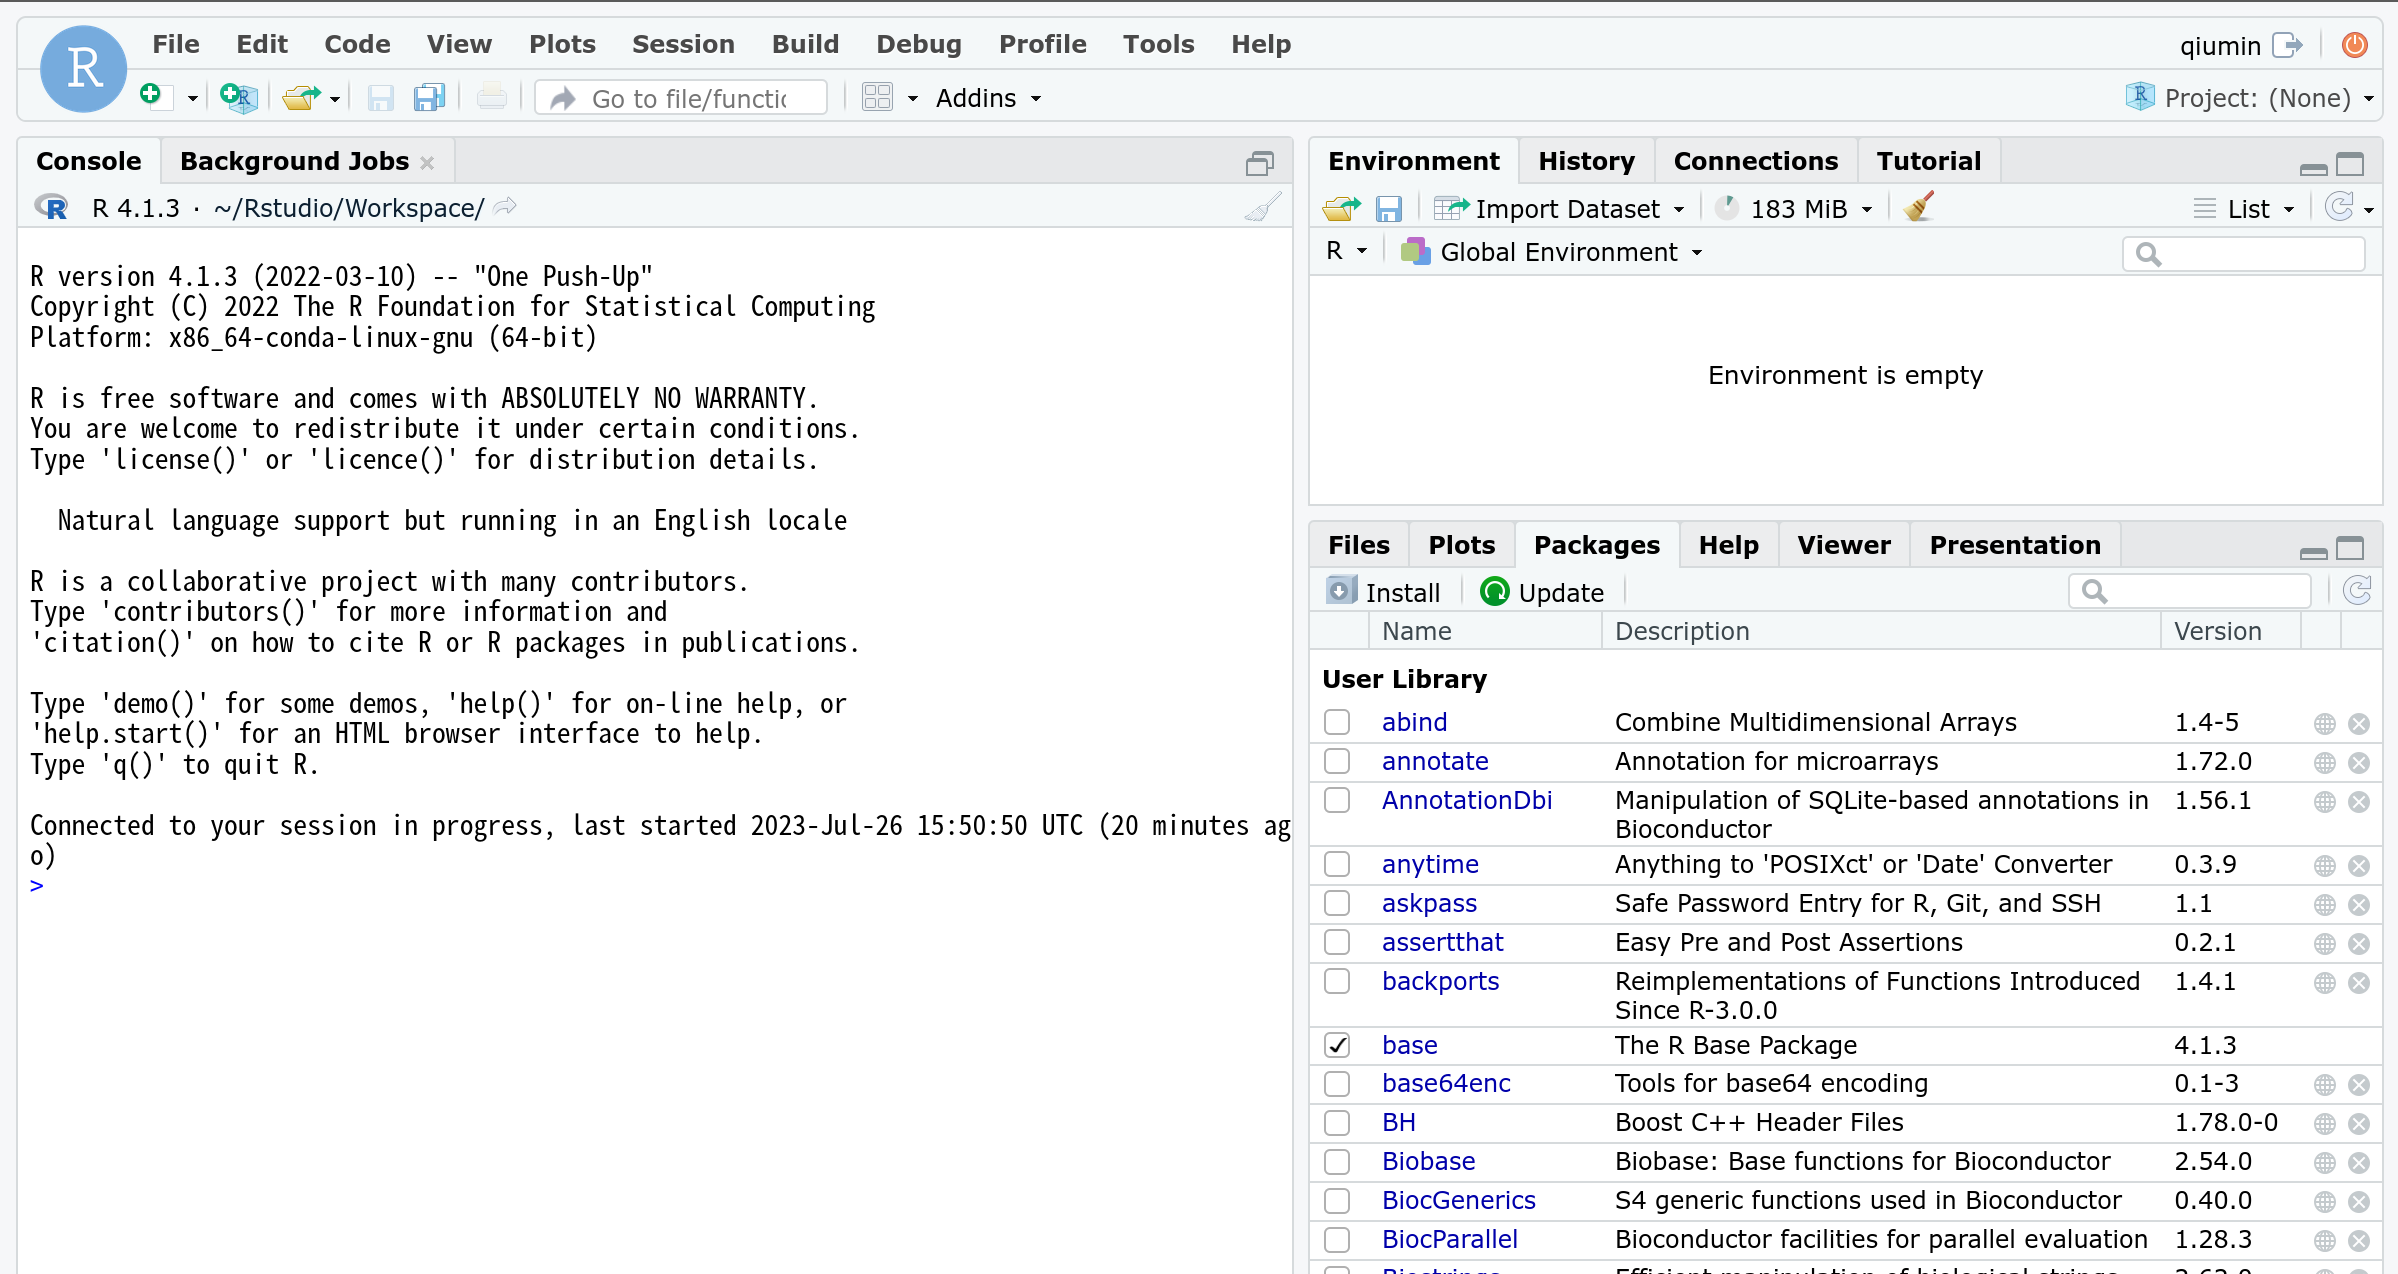The image size is (2398, 1274).
Task: Quit session with the power icon
Action: point(2355,45)
